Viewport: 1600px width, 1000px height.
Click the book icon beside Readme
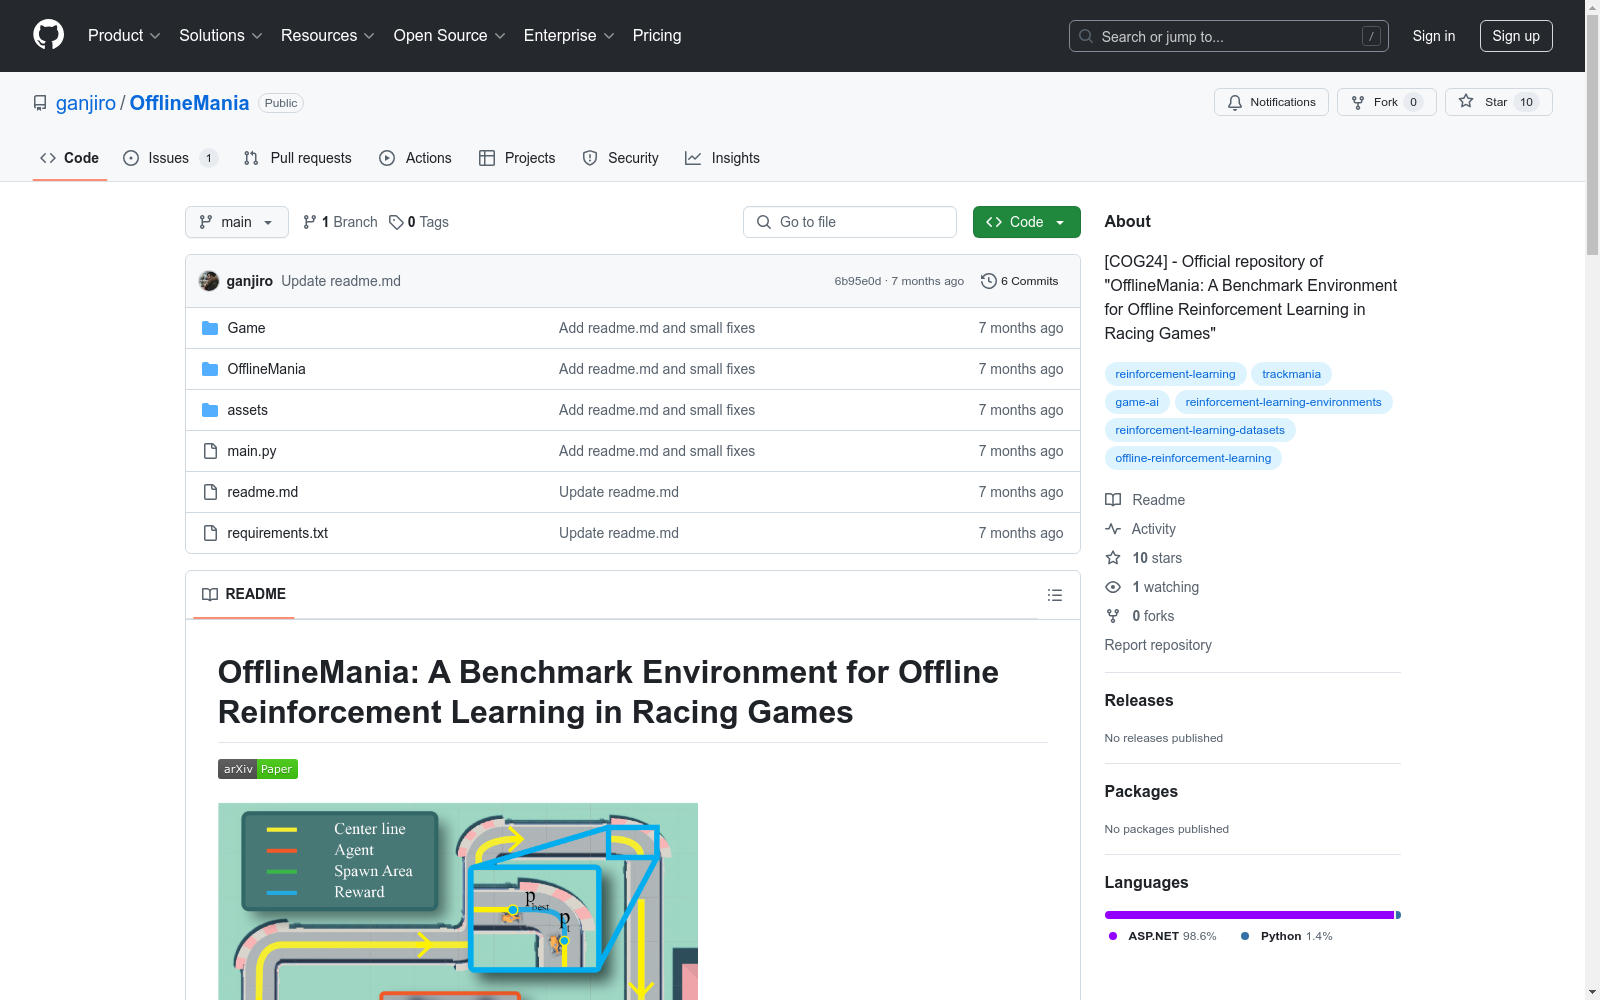point(1113,500)
